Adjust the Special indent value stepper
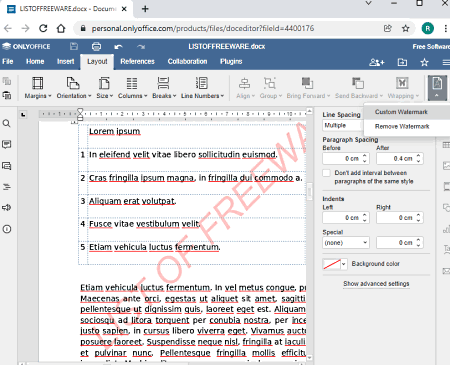Image resolution: width=450 pixels, height=365 pixels. pyautogui.click(x=419, y=243)
